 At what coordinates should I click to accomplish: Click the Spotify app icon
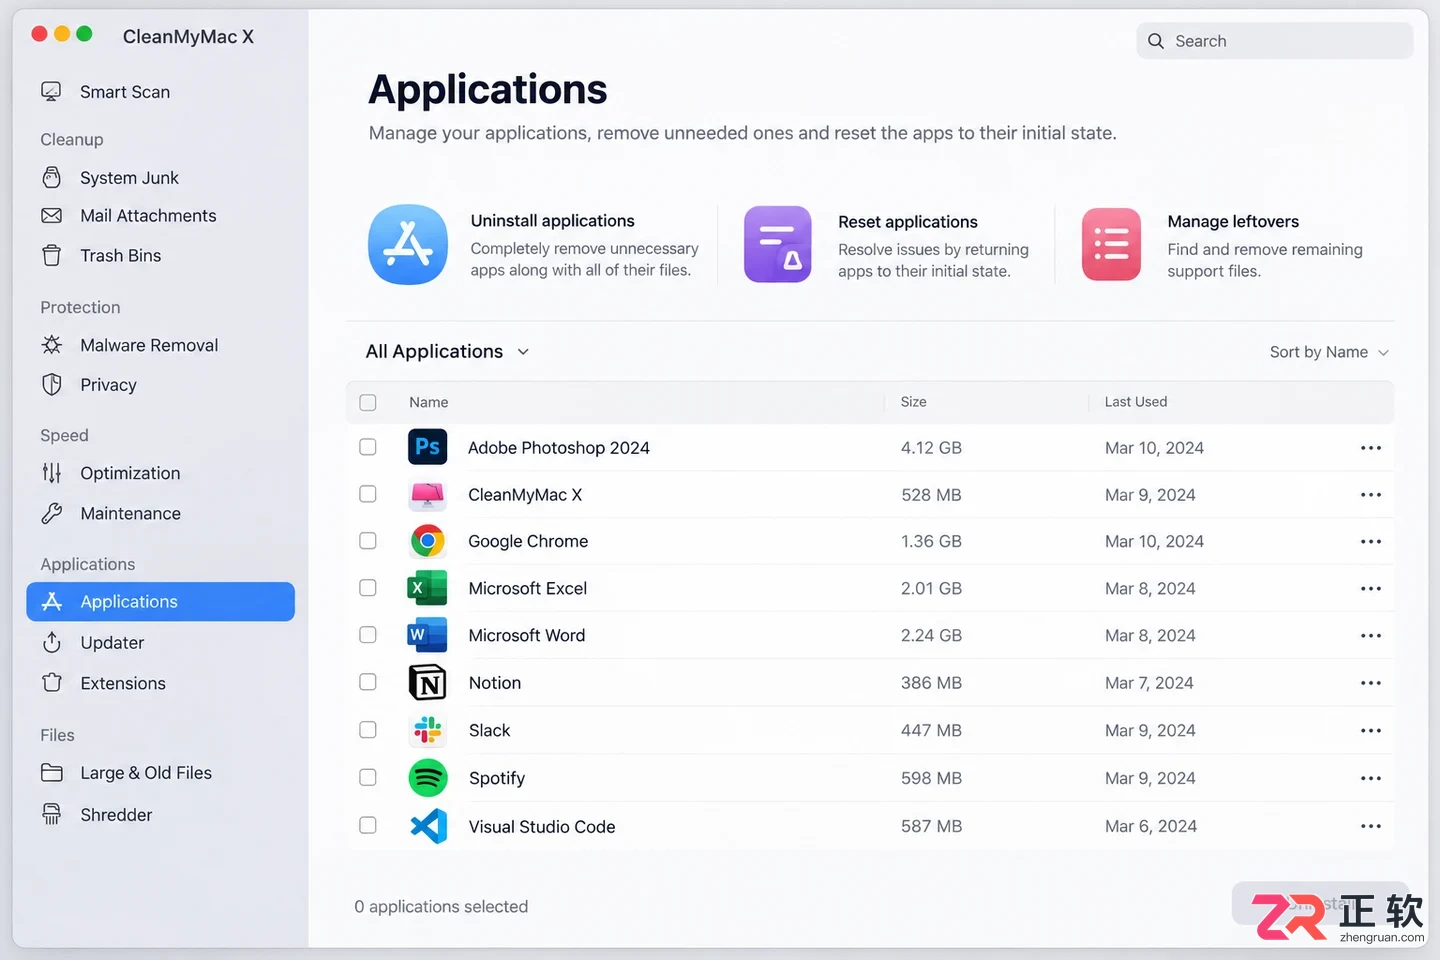click(x=428, y=778)
